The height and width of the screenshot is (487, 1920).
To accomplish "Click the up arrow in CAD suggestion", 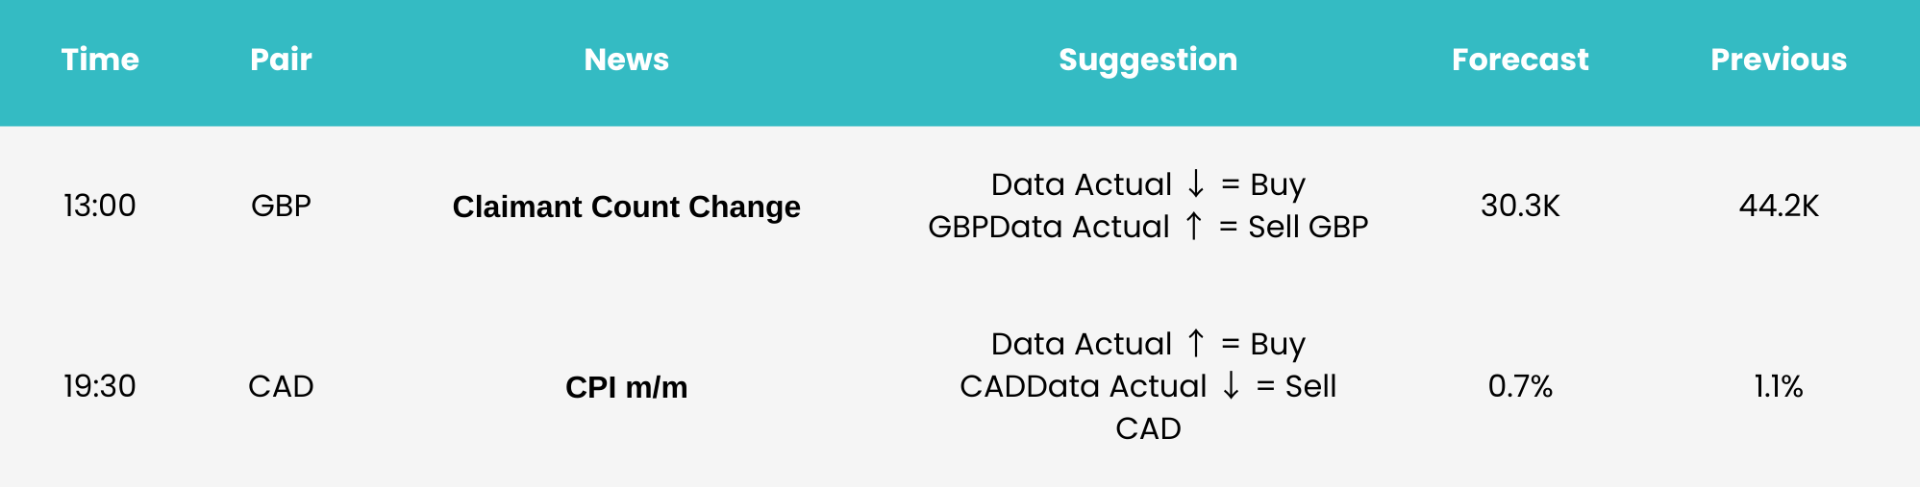I will point(1196,343).
